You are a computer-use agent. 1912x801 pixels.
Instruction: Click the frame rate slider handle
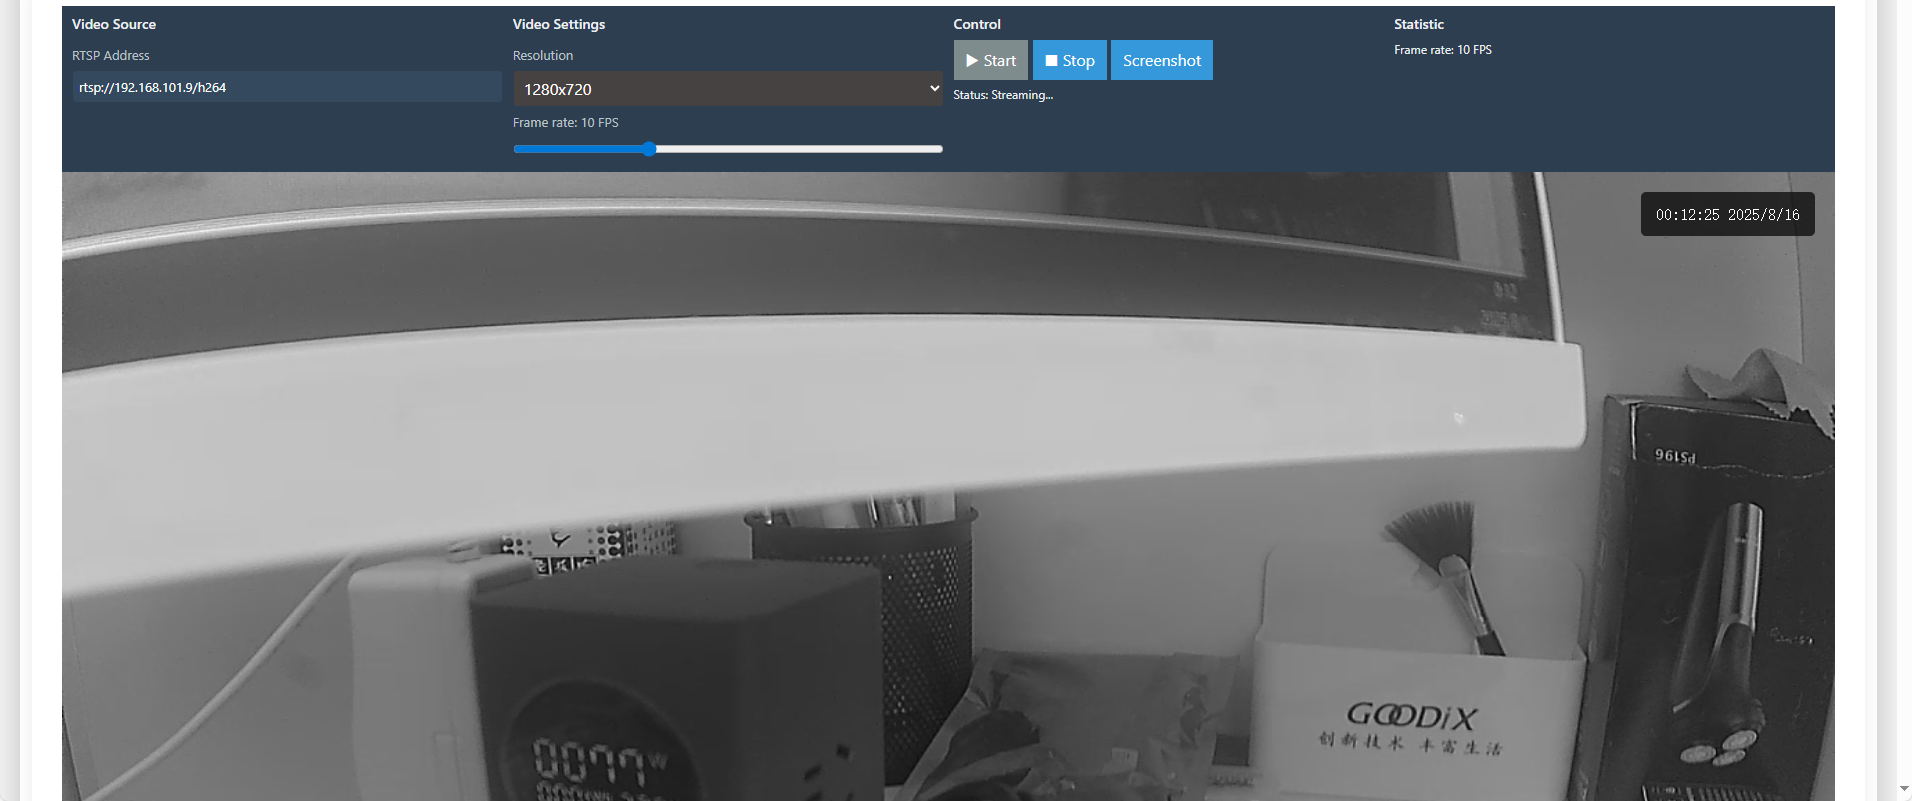(x=649, y=149)
